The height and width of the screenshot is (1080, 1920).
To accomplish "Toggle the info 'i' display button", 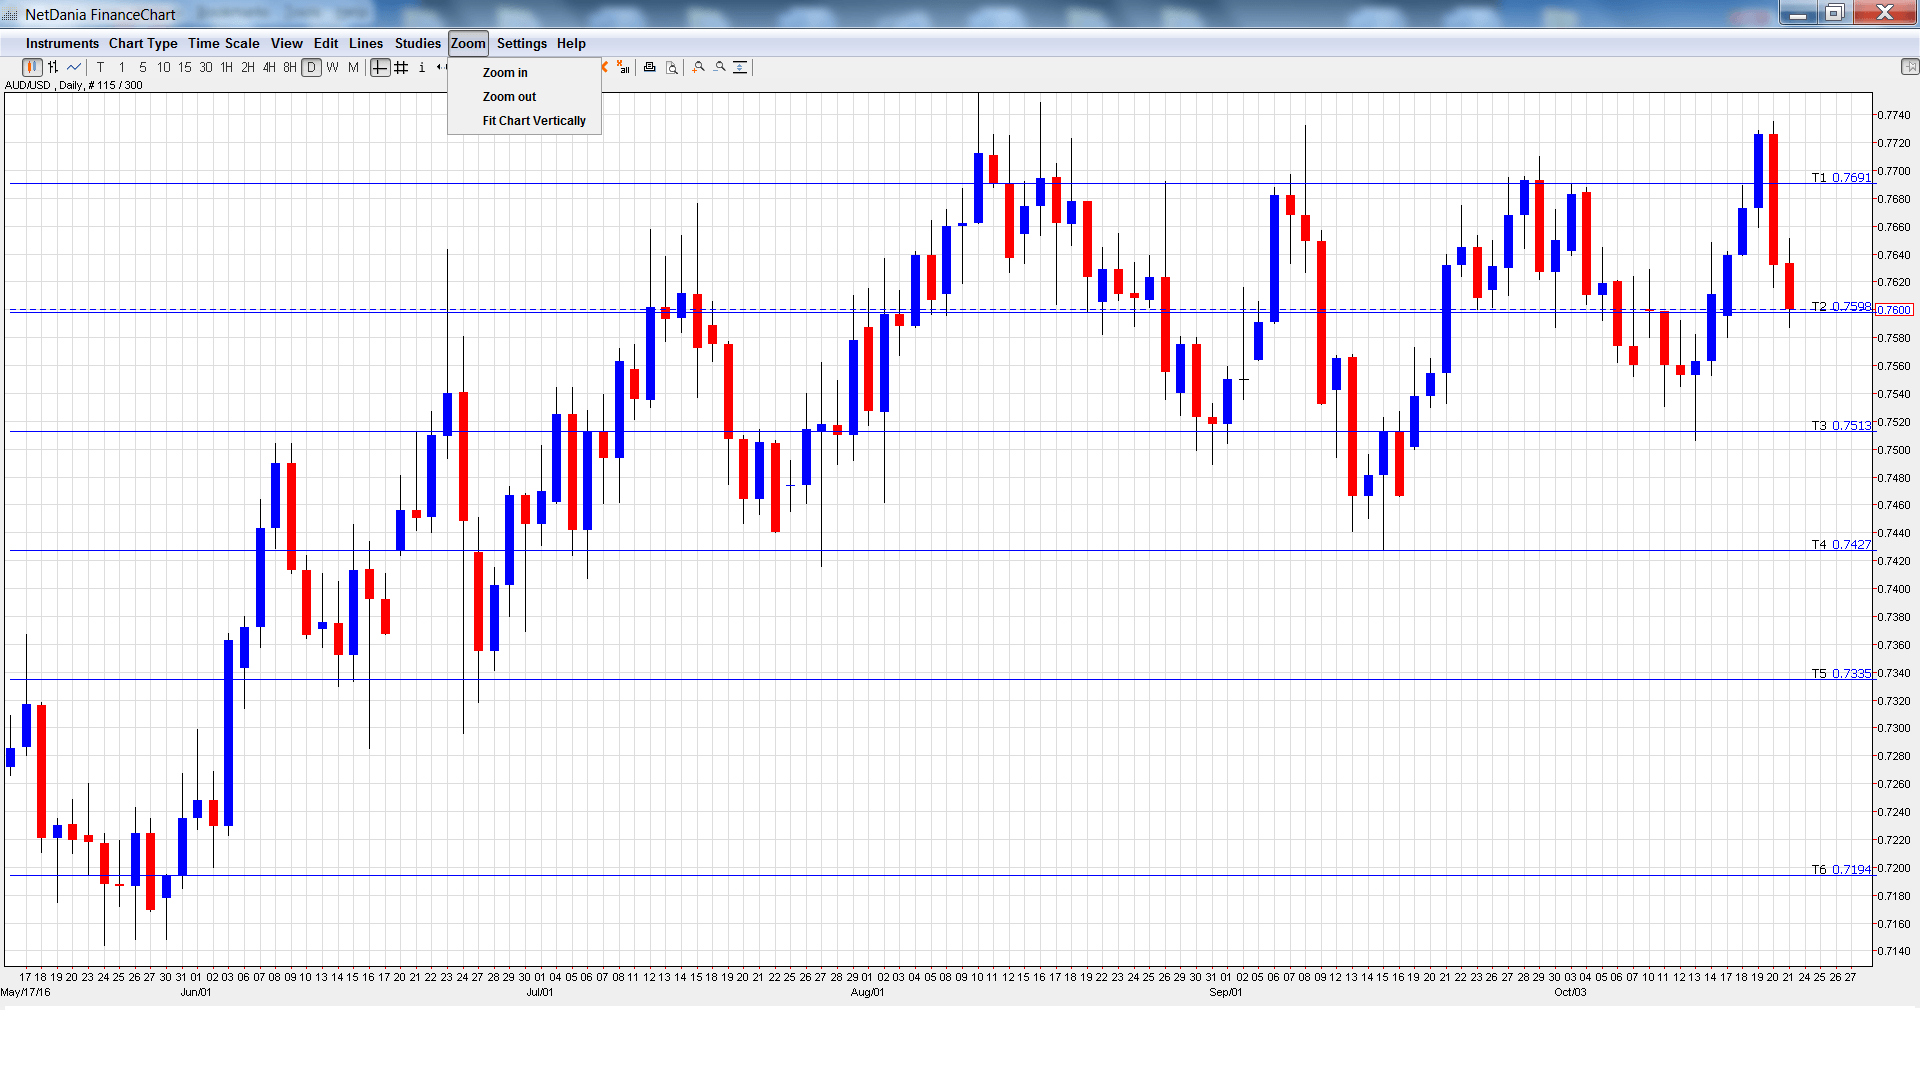I will tap(422, 68).
